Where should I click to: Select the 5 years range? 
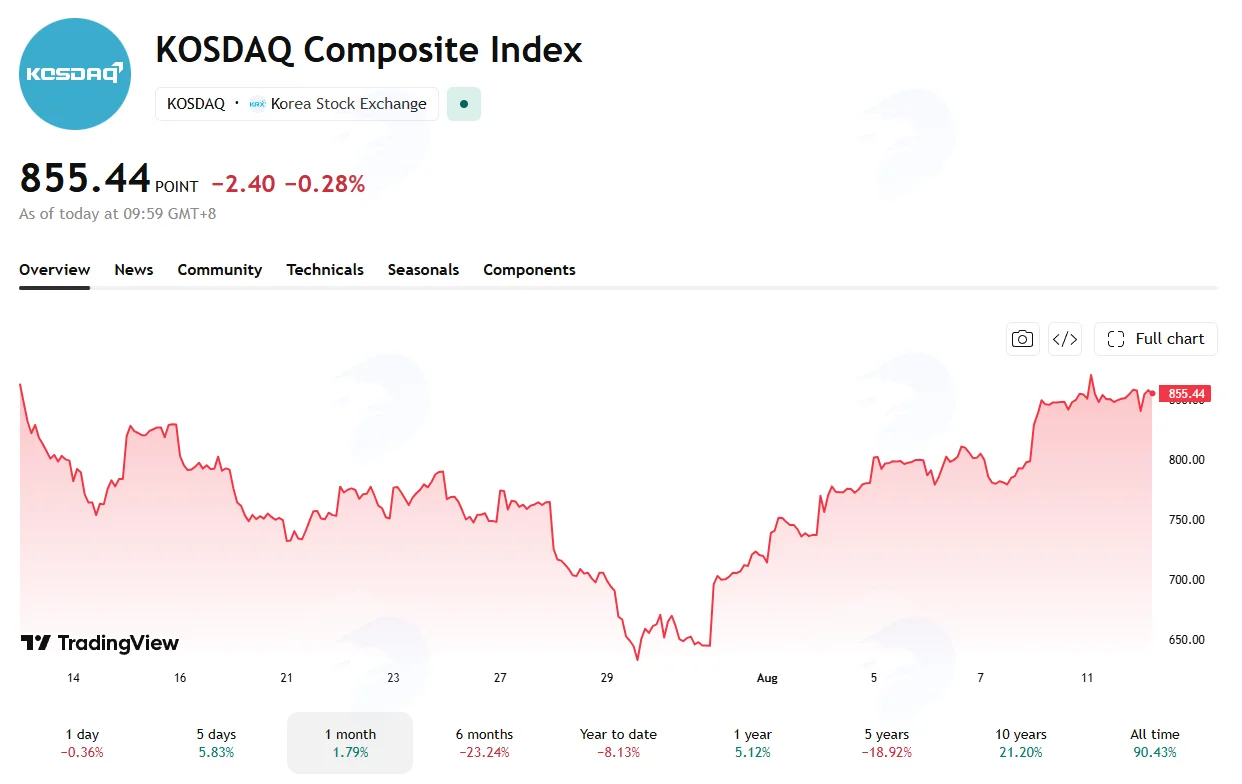pyautogui.click(x=886, y=743)
